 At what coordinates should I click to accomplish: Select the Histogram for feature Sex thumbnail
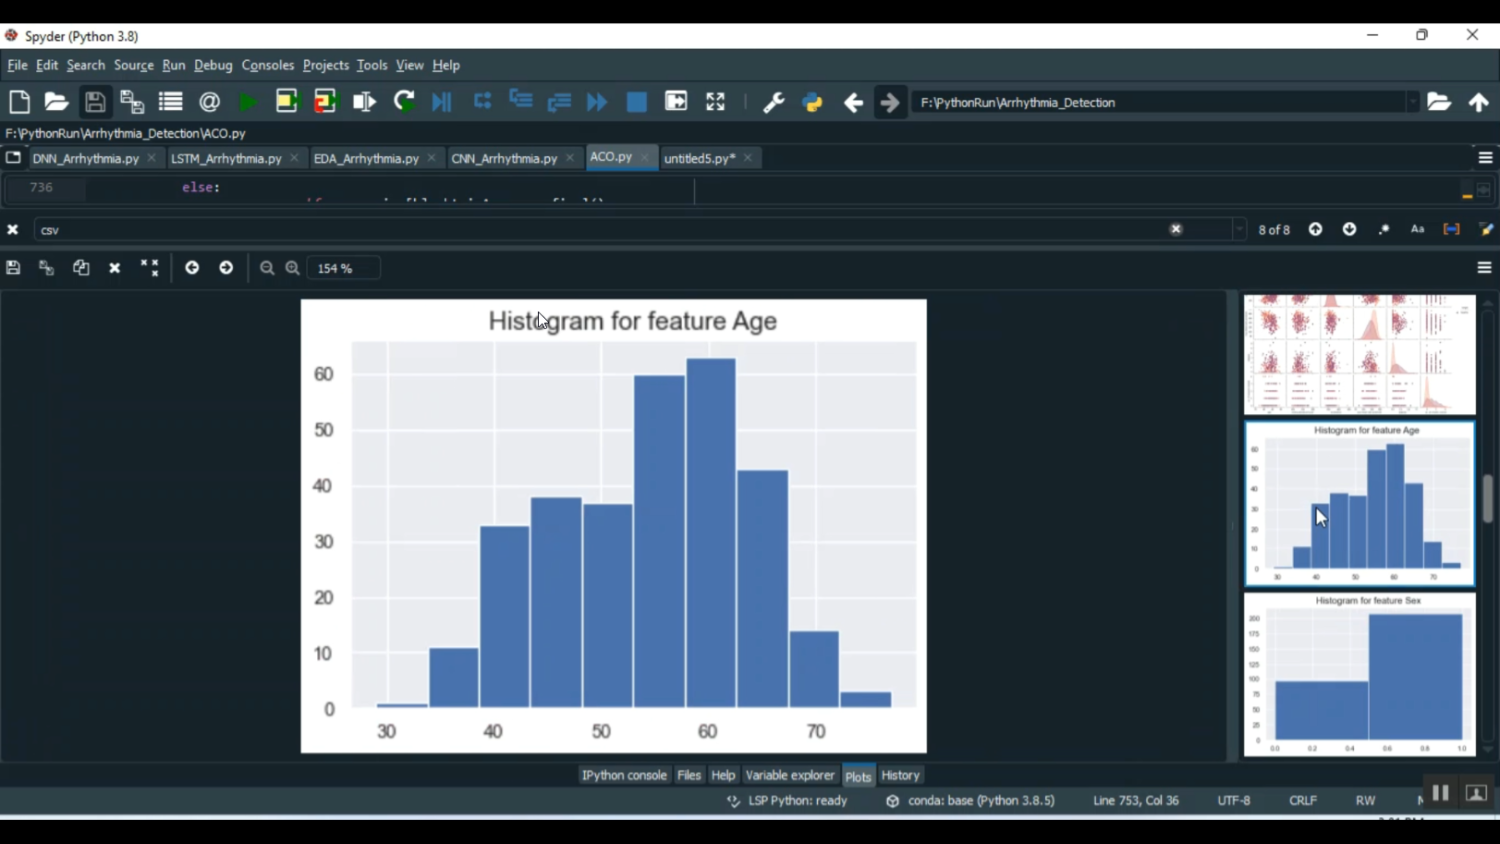[x=1359, y=675]
